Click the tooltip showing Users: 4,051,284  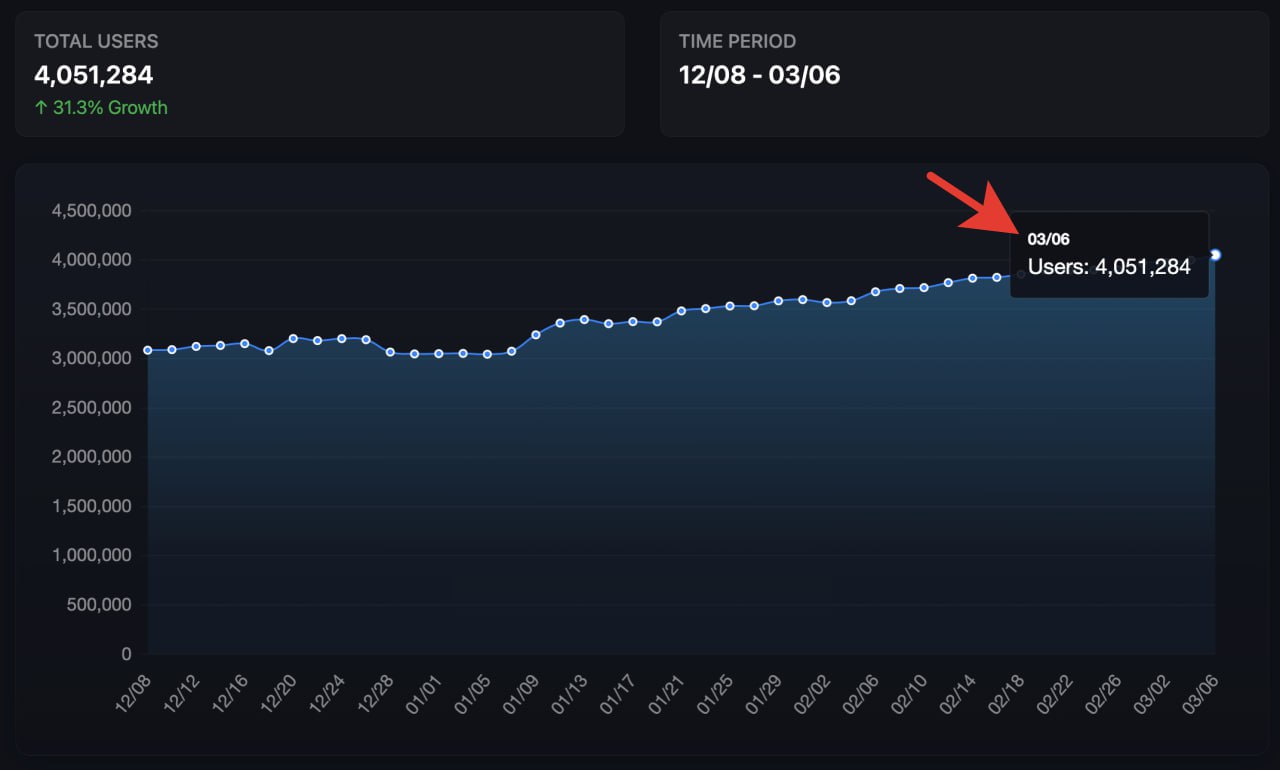click(x=1109, y=266)
